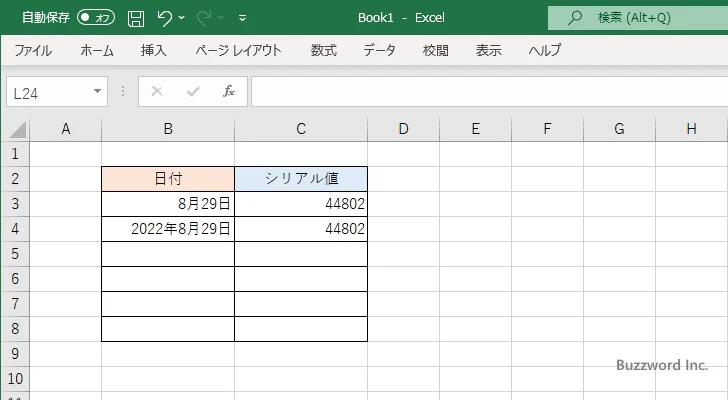Select row 1 header
Screen dimensions: 728x400
pos(15,154)
